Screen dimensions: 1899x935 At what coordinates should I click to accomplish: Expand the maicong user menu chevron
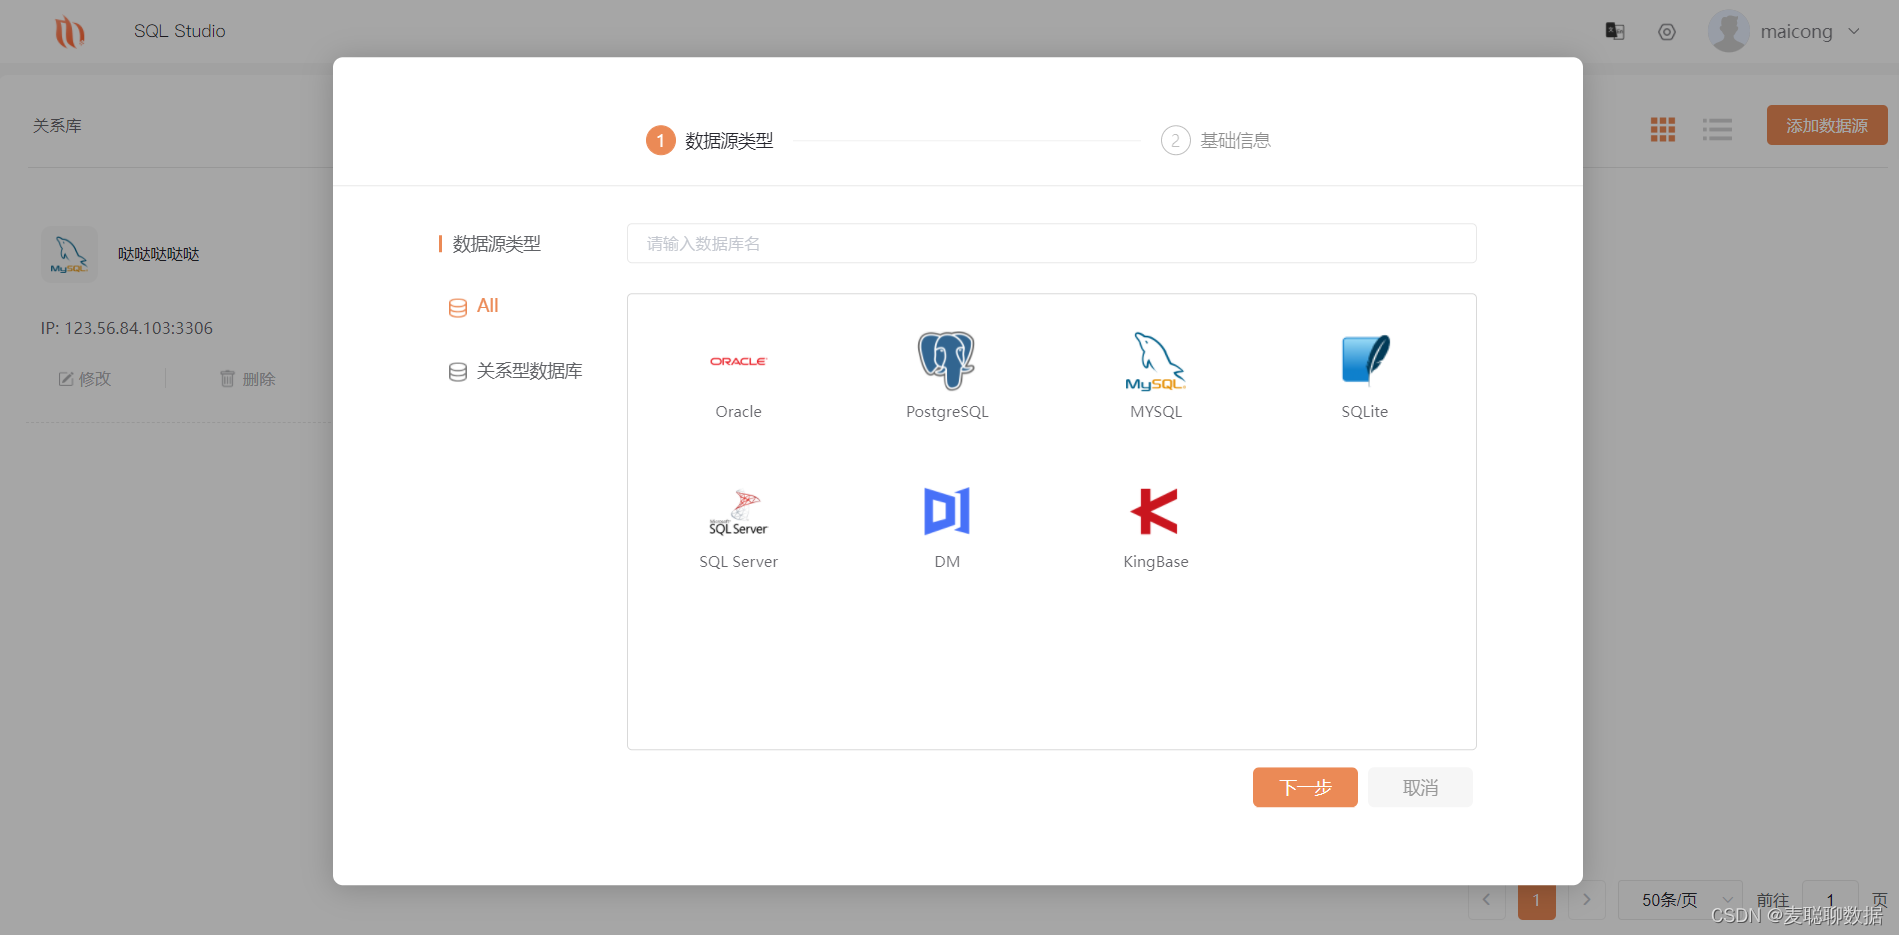1854,31
